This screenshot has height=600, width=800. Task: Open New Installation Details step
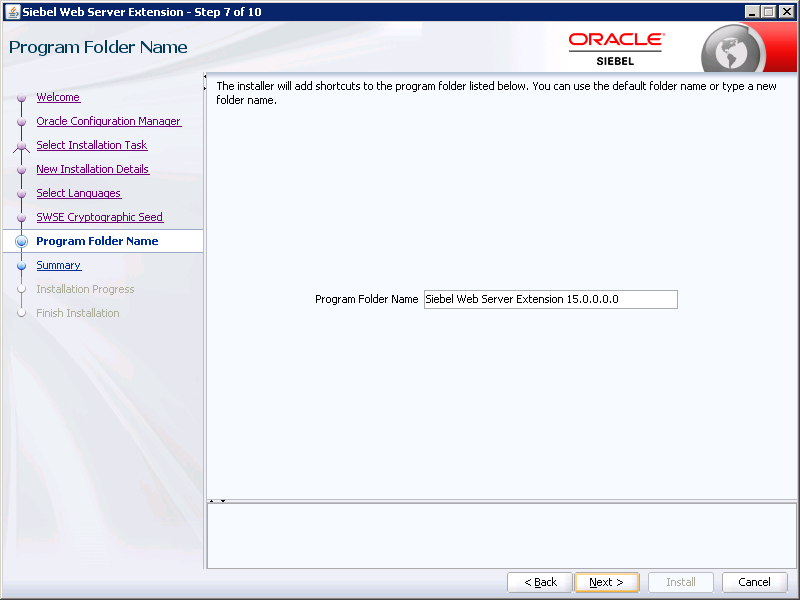[x=92, y=169]
